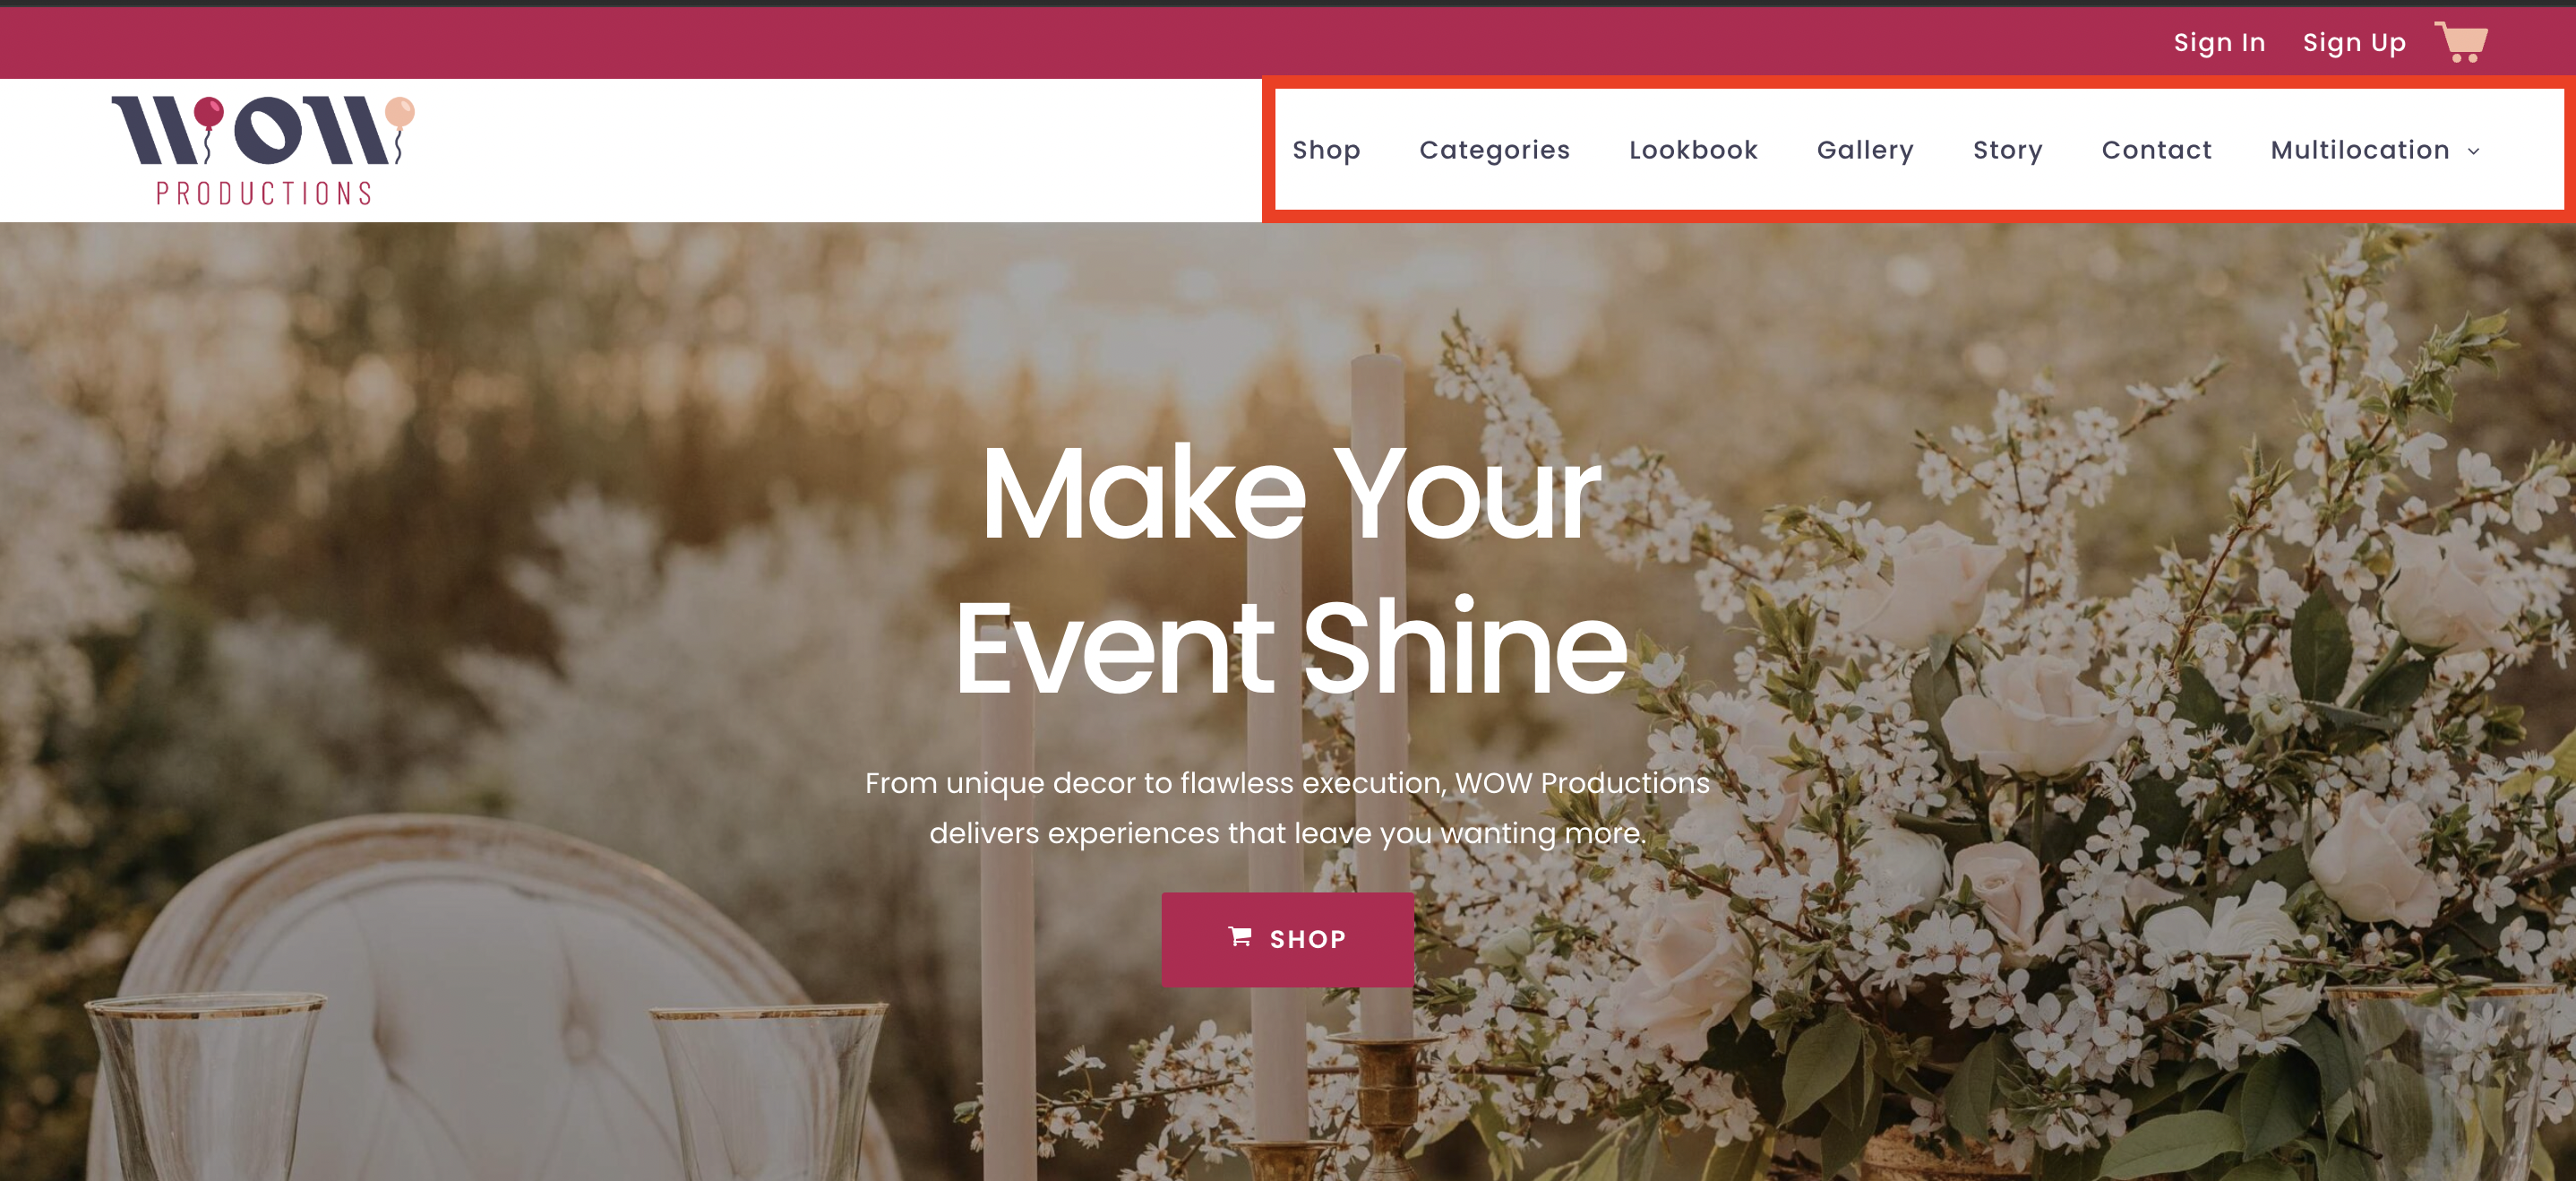Viewport: 2576px width, 1181px height.
Task: Click the hero tagline paragraph text
Action: click(1287, 807)
